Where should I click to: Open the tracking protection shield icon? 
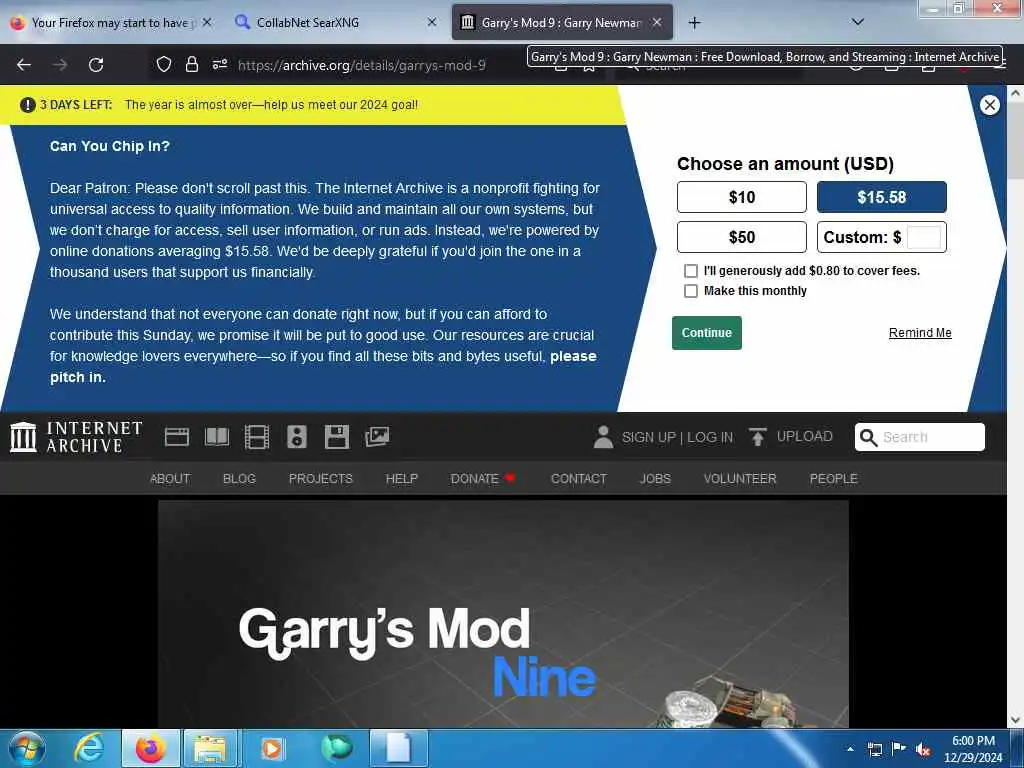(163, 65)
